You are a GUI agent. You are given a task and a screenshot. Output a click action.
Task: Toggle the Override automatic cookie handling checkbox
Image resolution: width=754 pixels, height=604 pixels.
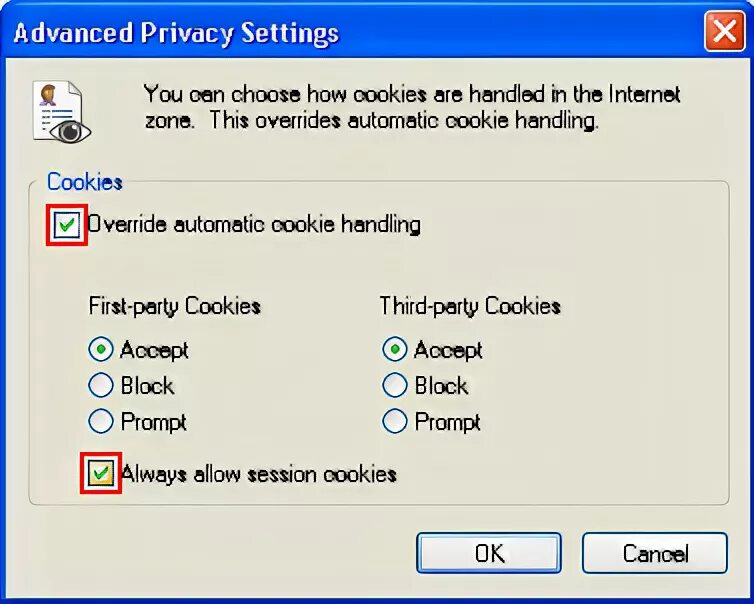66,225
